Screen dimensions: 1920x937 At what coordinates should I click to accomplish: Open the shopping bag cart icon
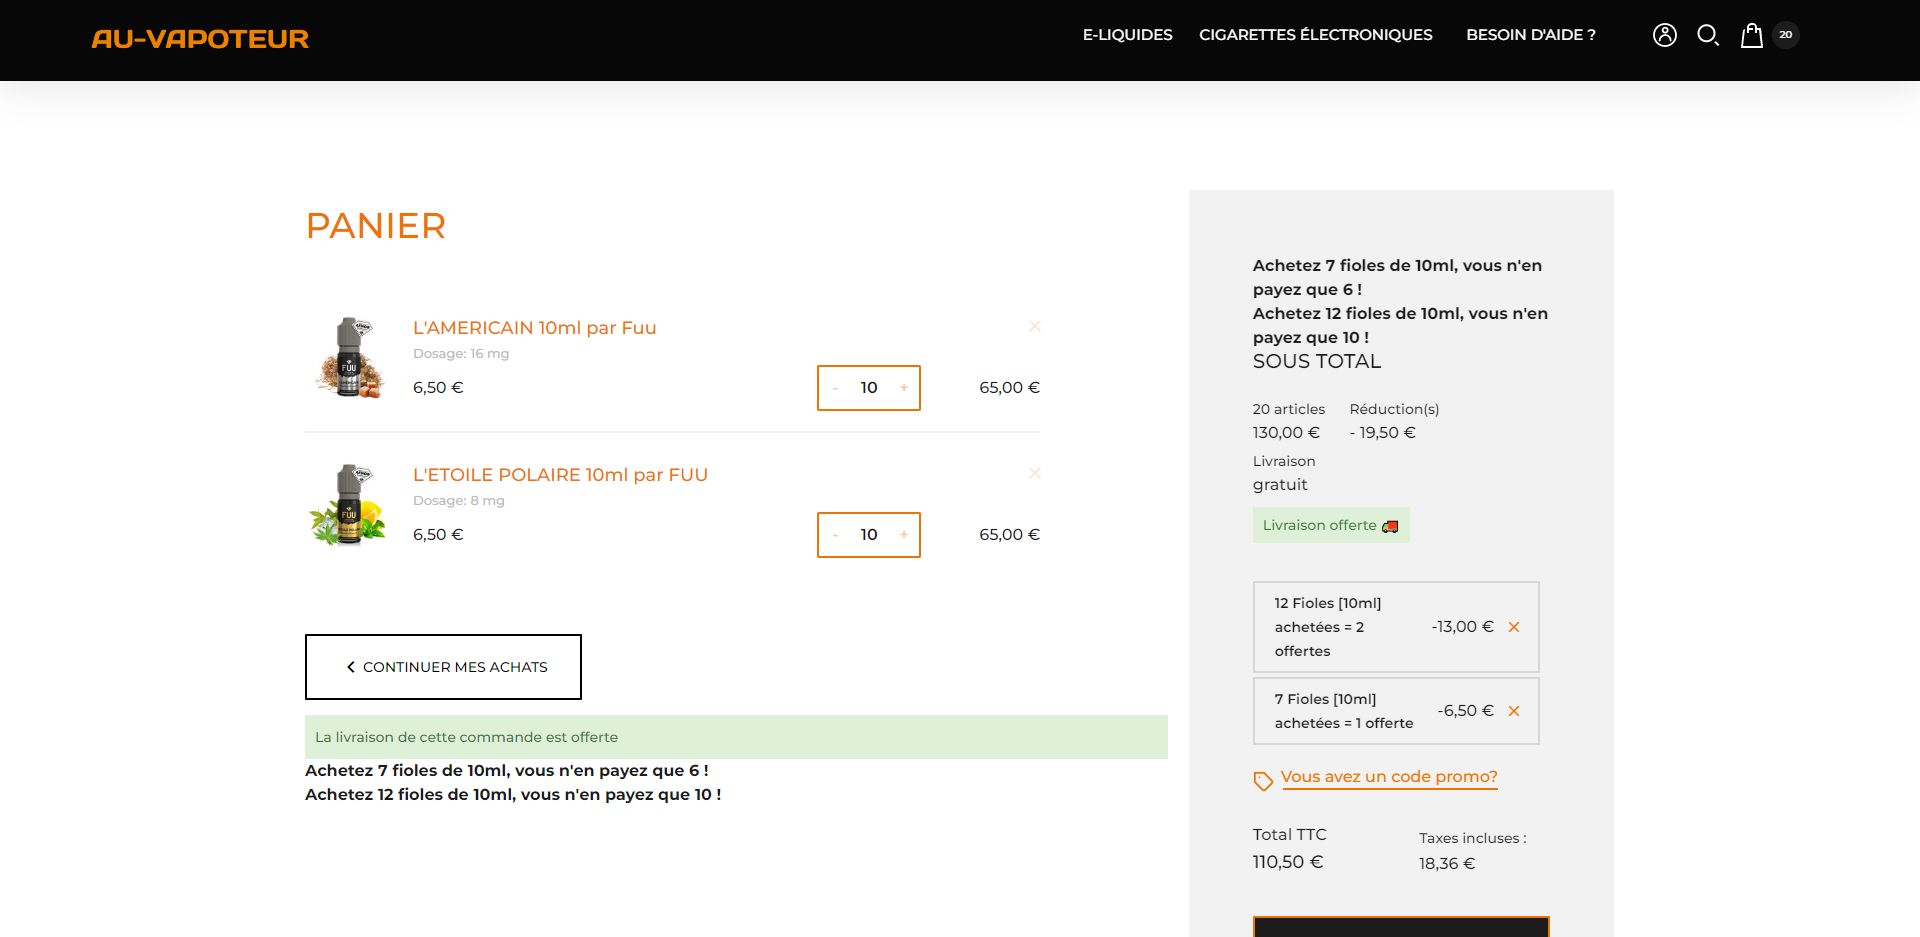point(1752,35)
